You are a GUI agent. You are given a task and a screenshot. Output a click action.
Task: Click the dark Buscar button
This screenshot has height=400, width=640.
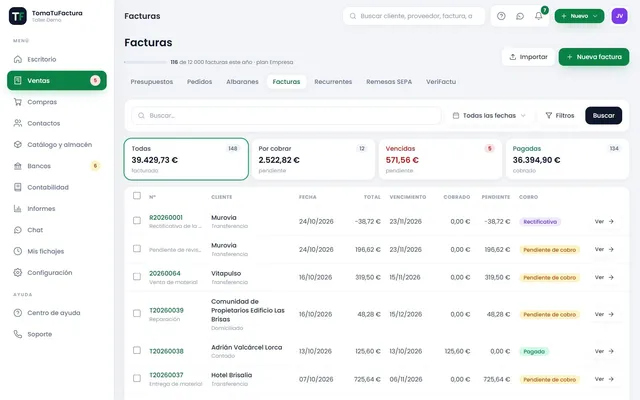click(x=604, y=116)
